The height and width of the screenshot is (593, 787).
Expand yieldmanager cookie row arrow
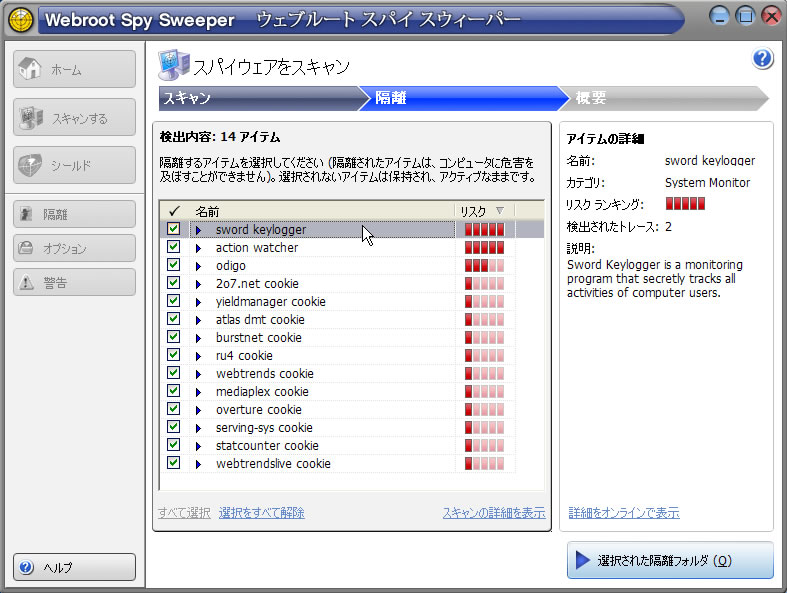pyautogui.click(x=198, y=302)
